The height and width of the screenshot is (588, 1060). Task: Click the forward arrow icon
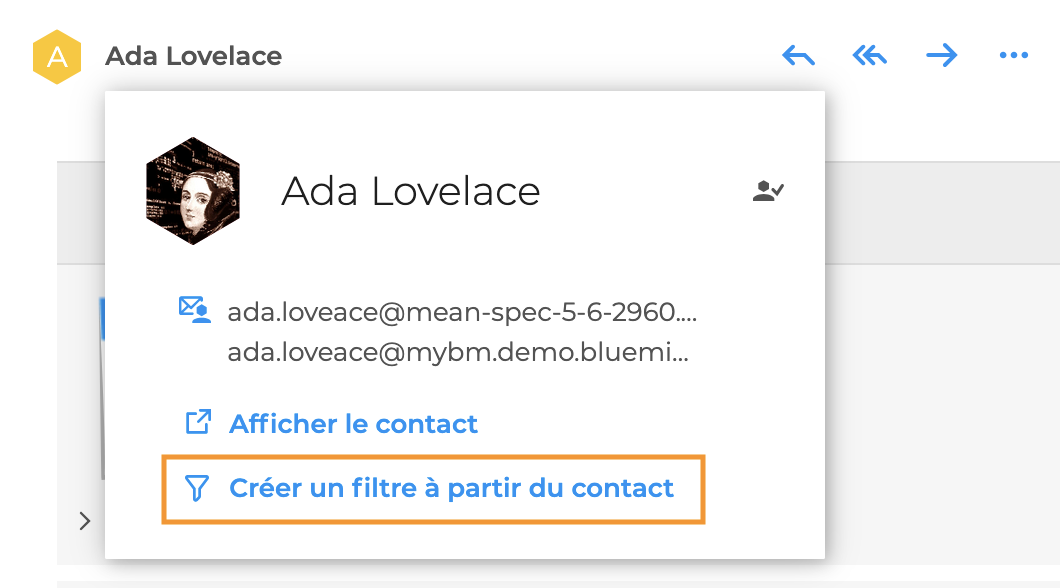tap(942, 55)
